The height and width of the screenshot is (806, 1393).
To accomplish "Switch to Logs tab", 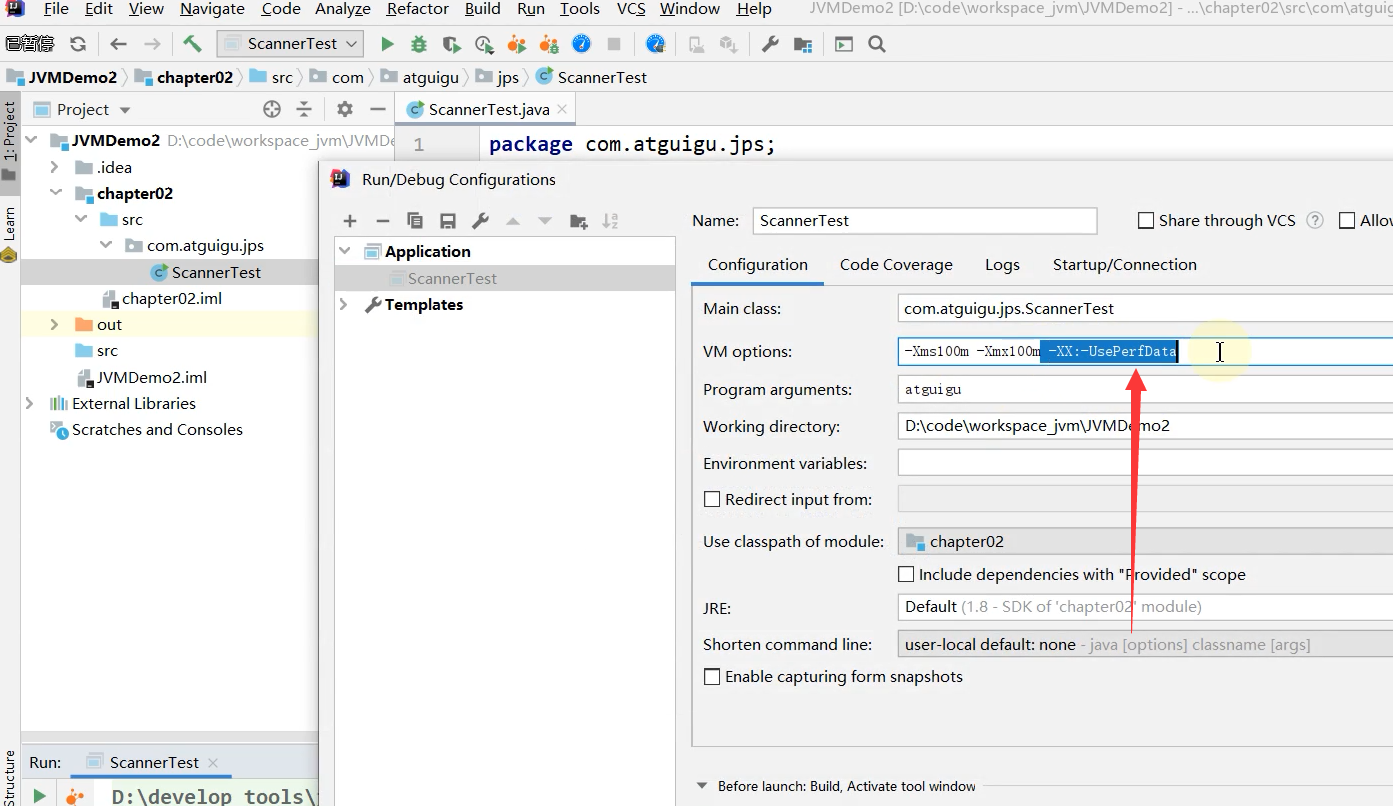I will click(1002, 264).
